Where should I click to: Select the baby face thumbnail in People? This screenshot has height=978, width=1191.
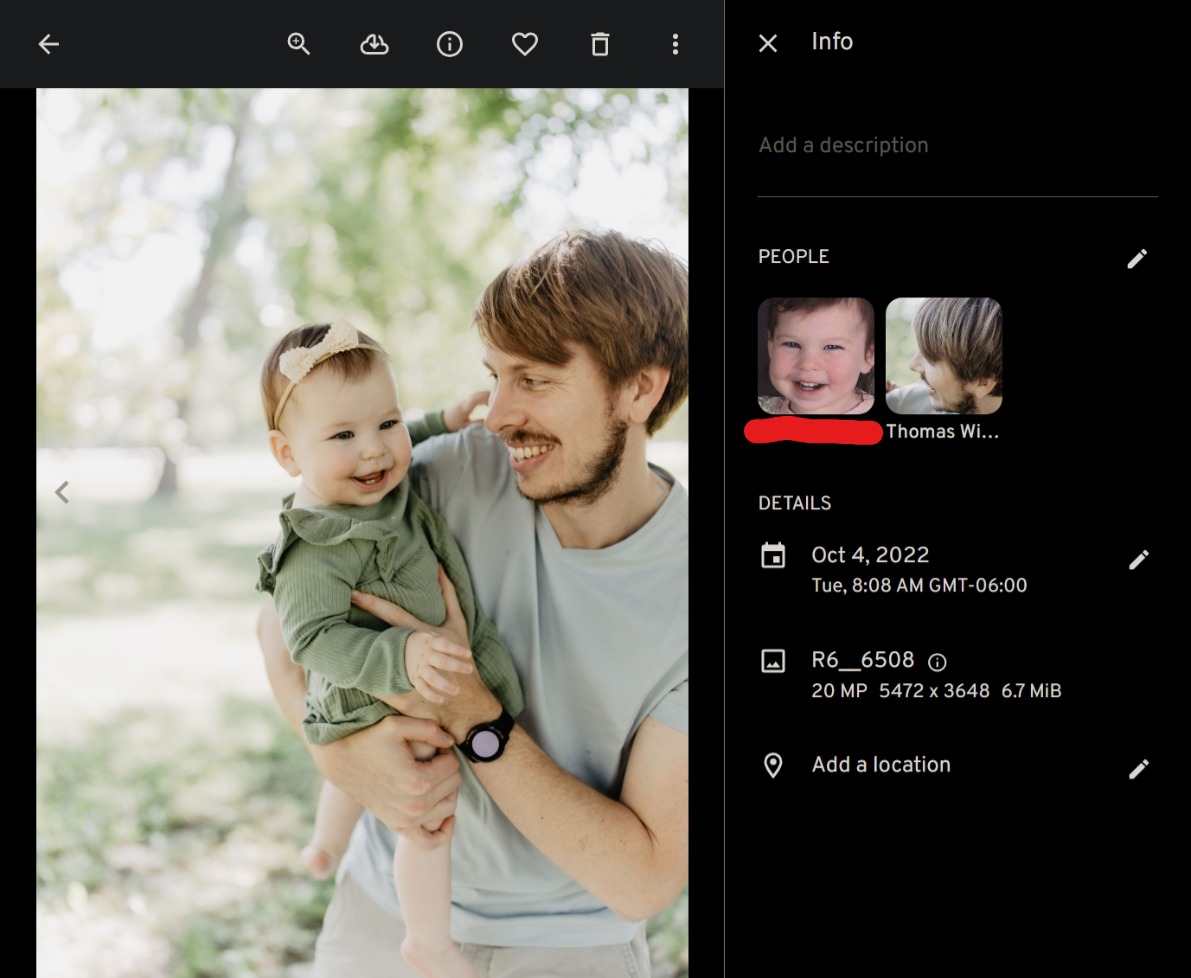pyautogui.click(x=816, y=356)
